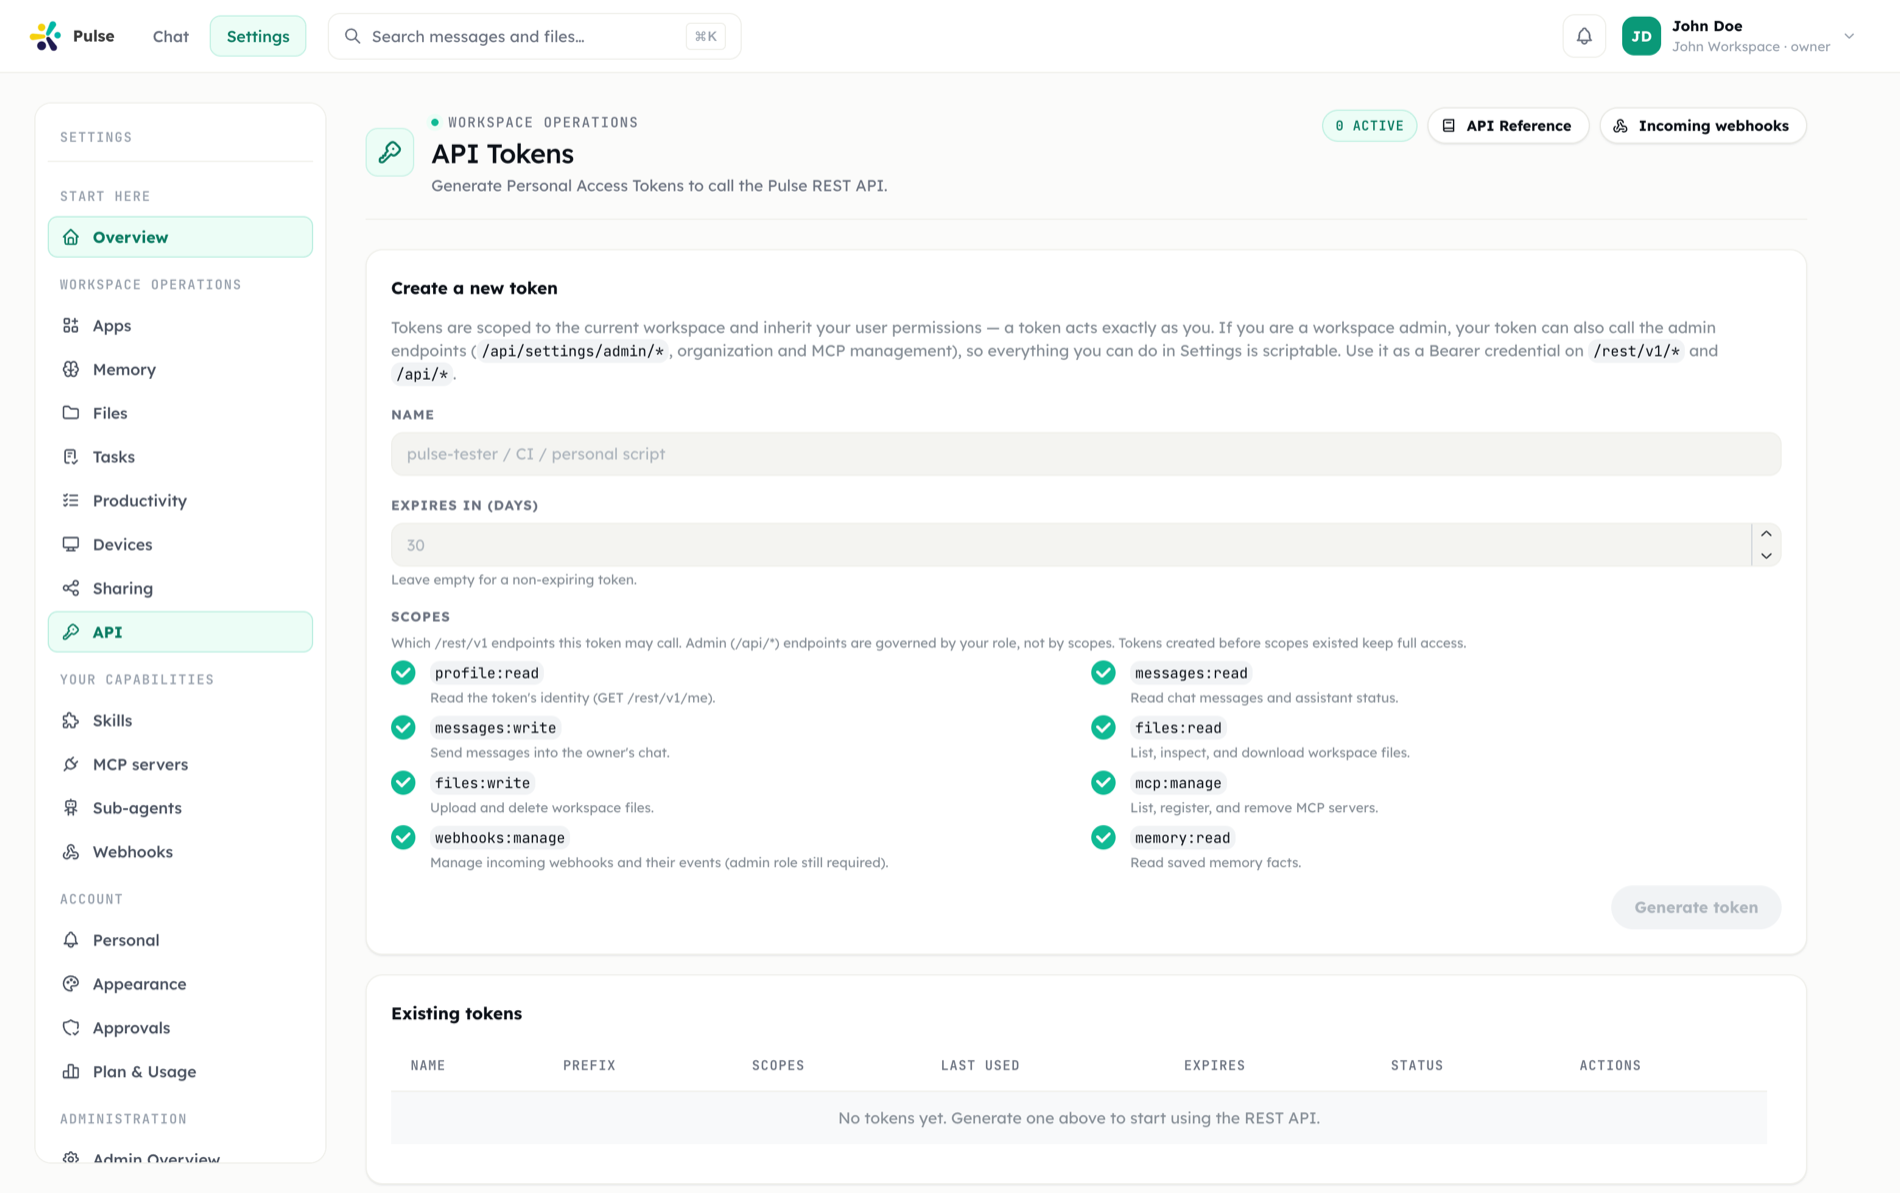
Task: Click the NAME column header in Existing tokens
Action: (x=428, y=1066)
